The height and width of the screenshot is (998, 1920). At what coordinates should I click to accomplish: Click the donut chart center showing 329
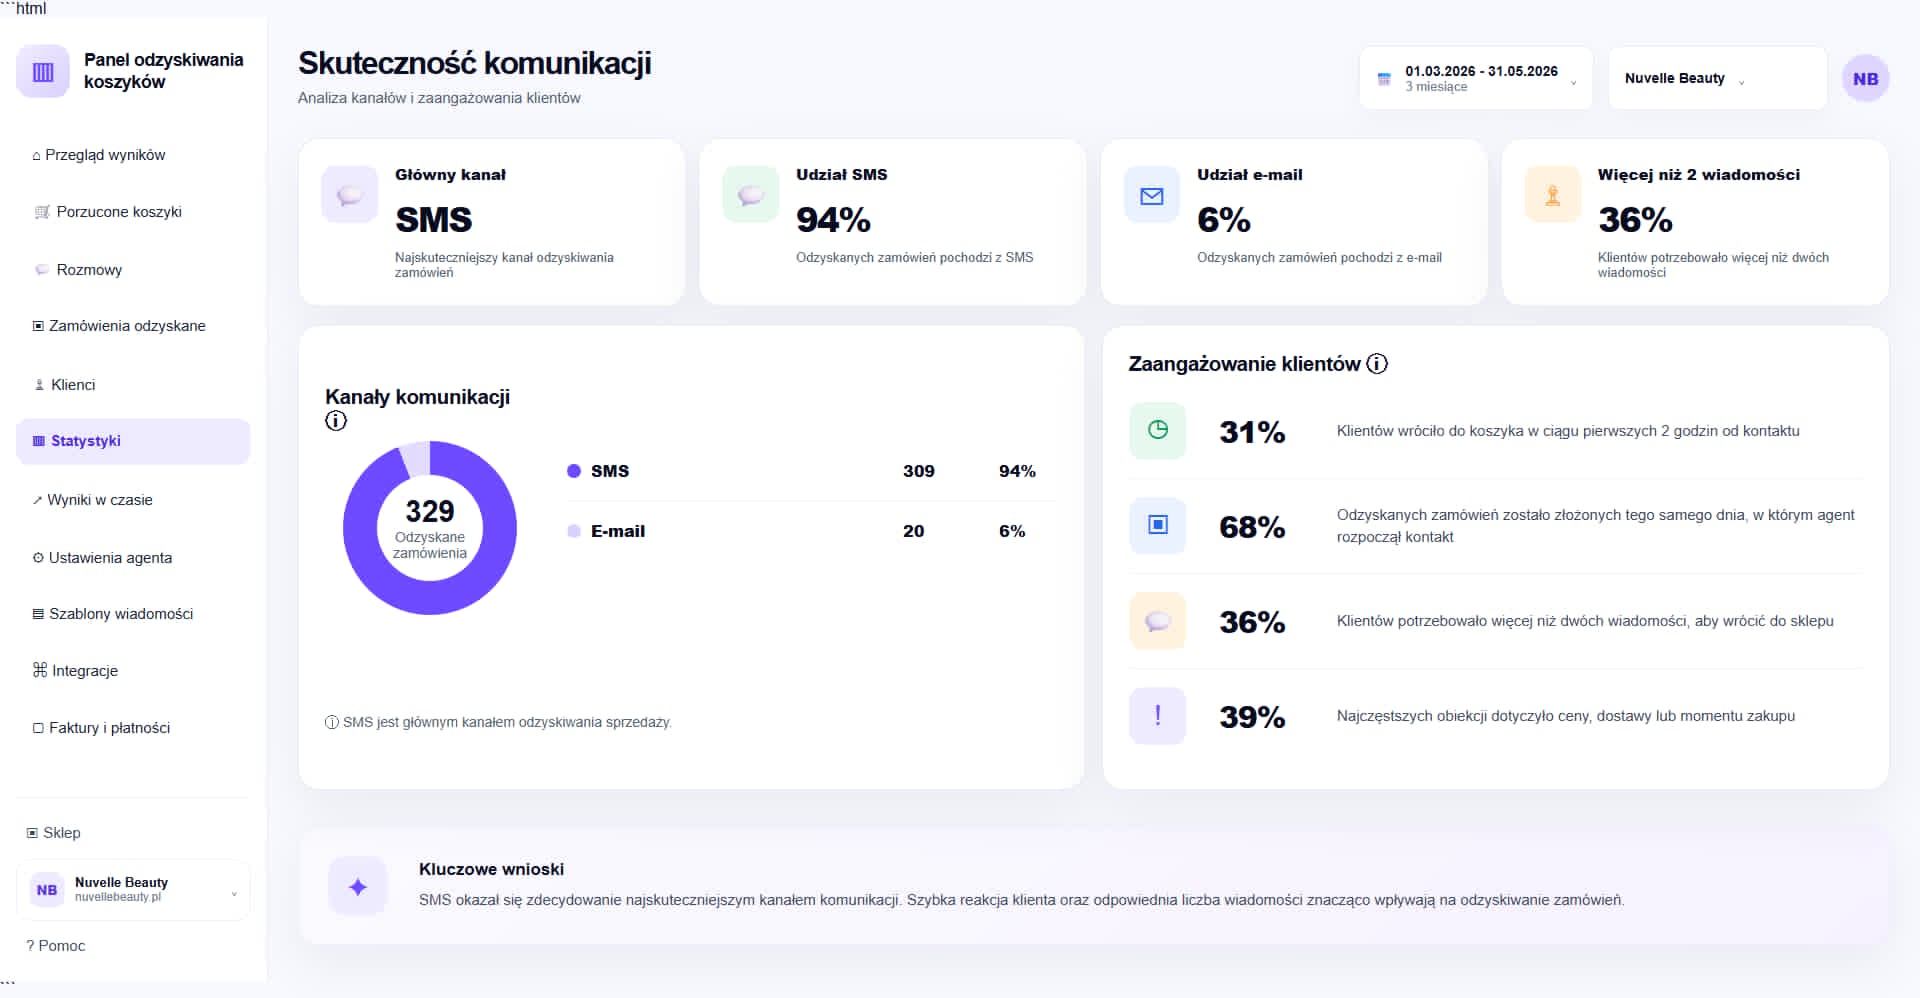[430, 528]
